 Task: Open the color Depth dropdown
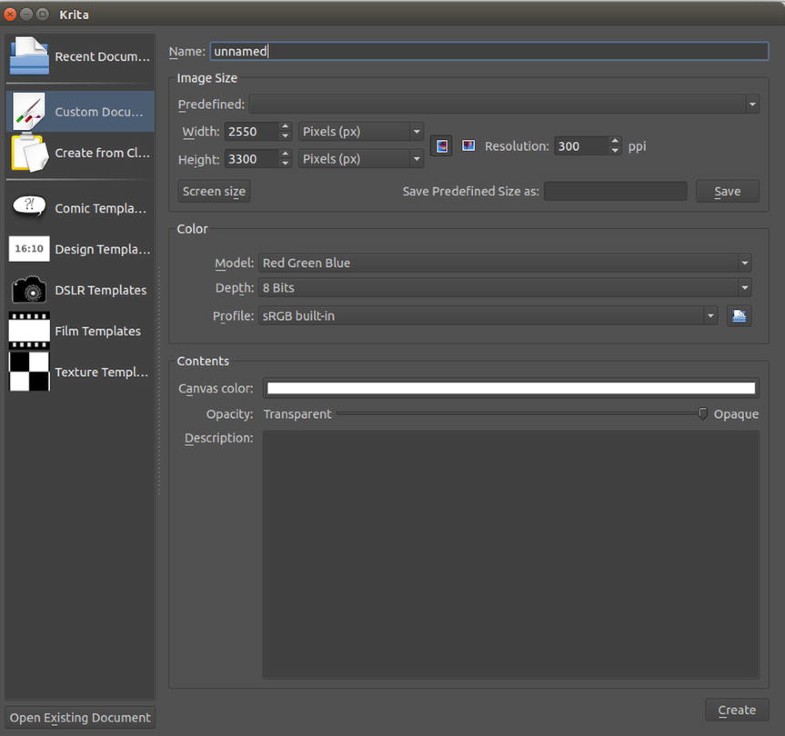(x=744, y=287)
